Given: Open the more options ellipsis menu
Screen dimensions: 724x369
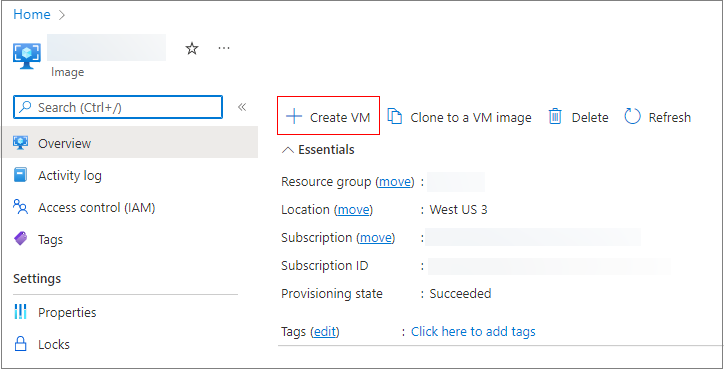Looking at the screenshot, I should pyautogui.click(x=224, y=48).
